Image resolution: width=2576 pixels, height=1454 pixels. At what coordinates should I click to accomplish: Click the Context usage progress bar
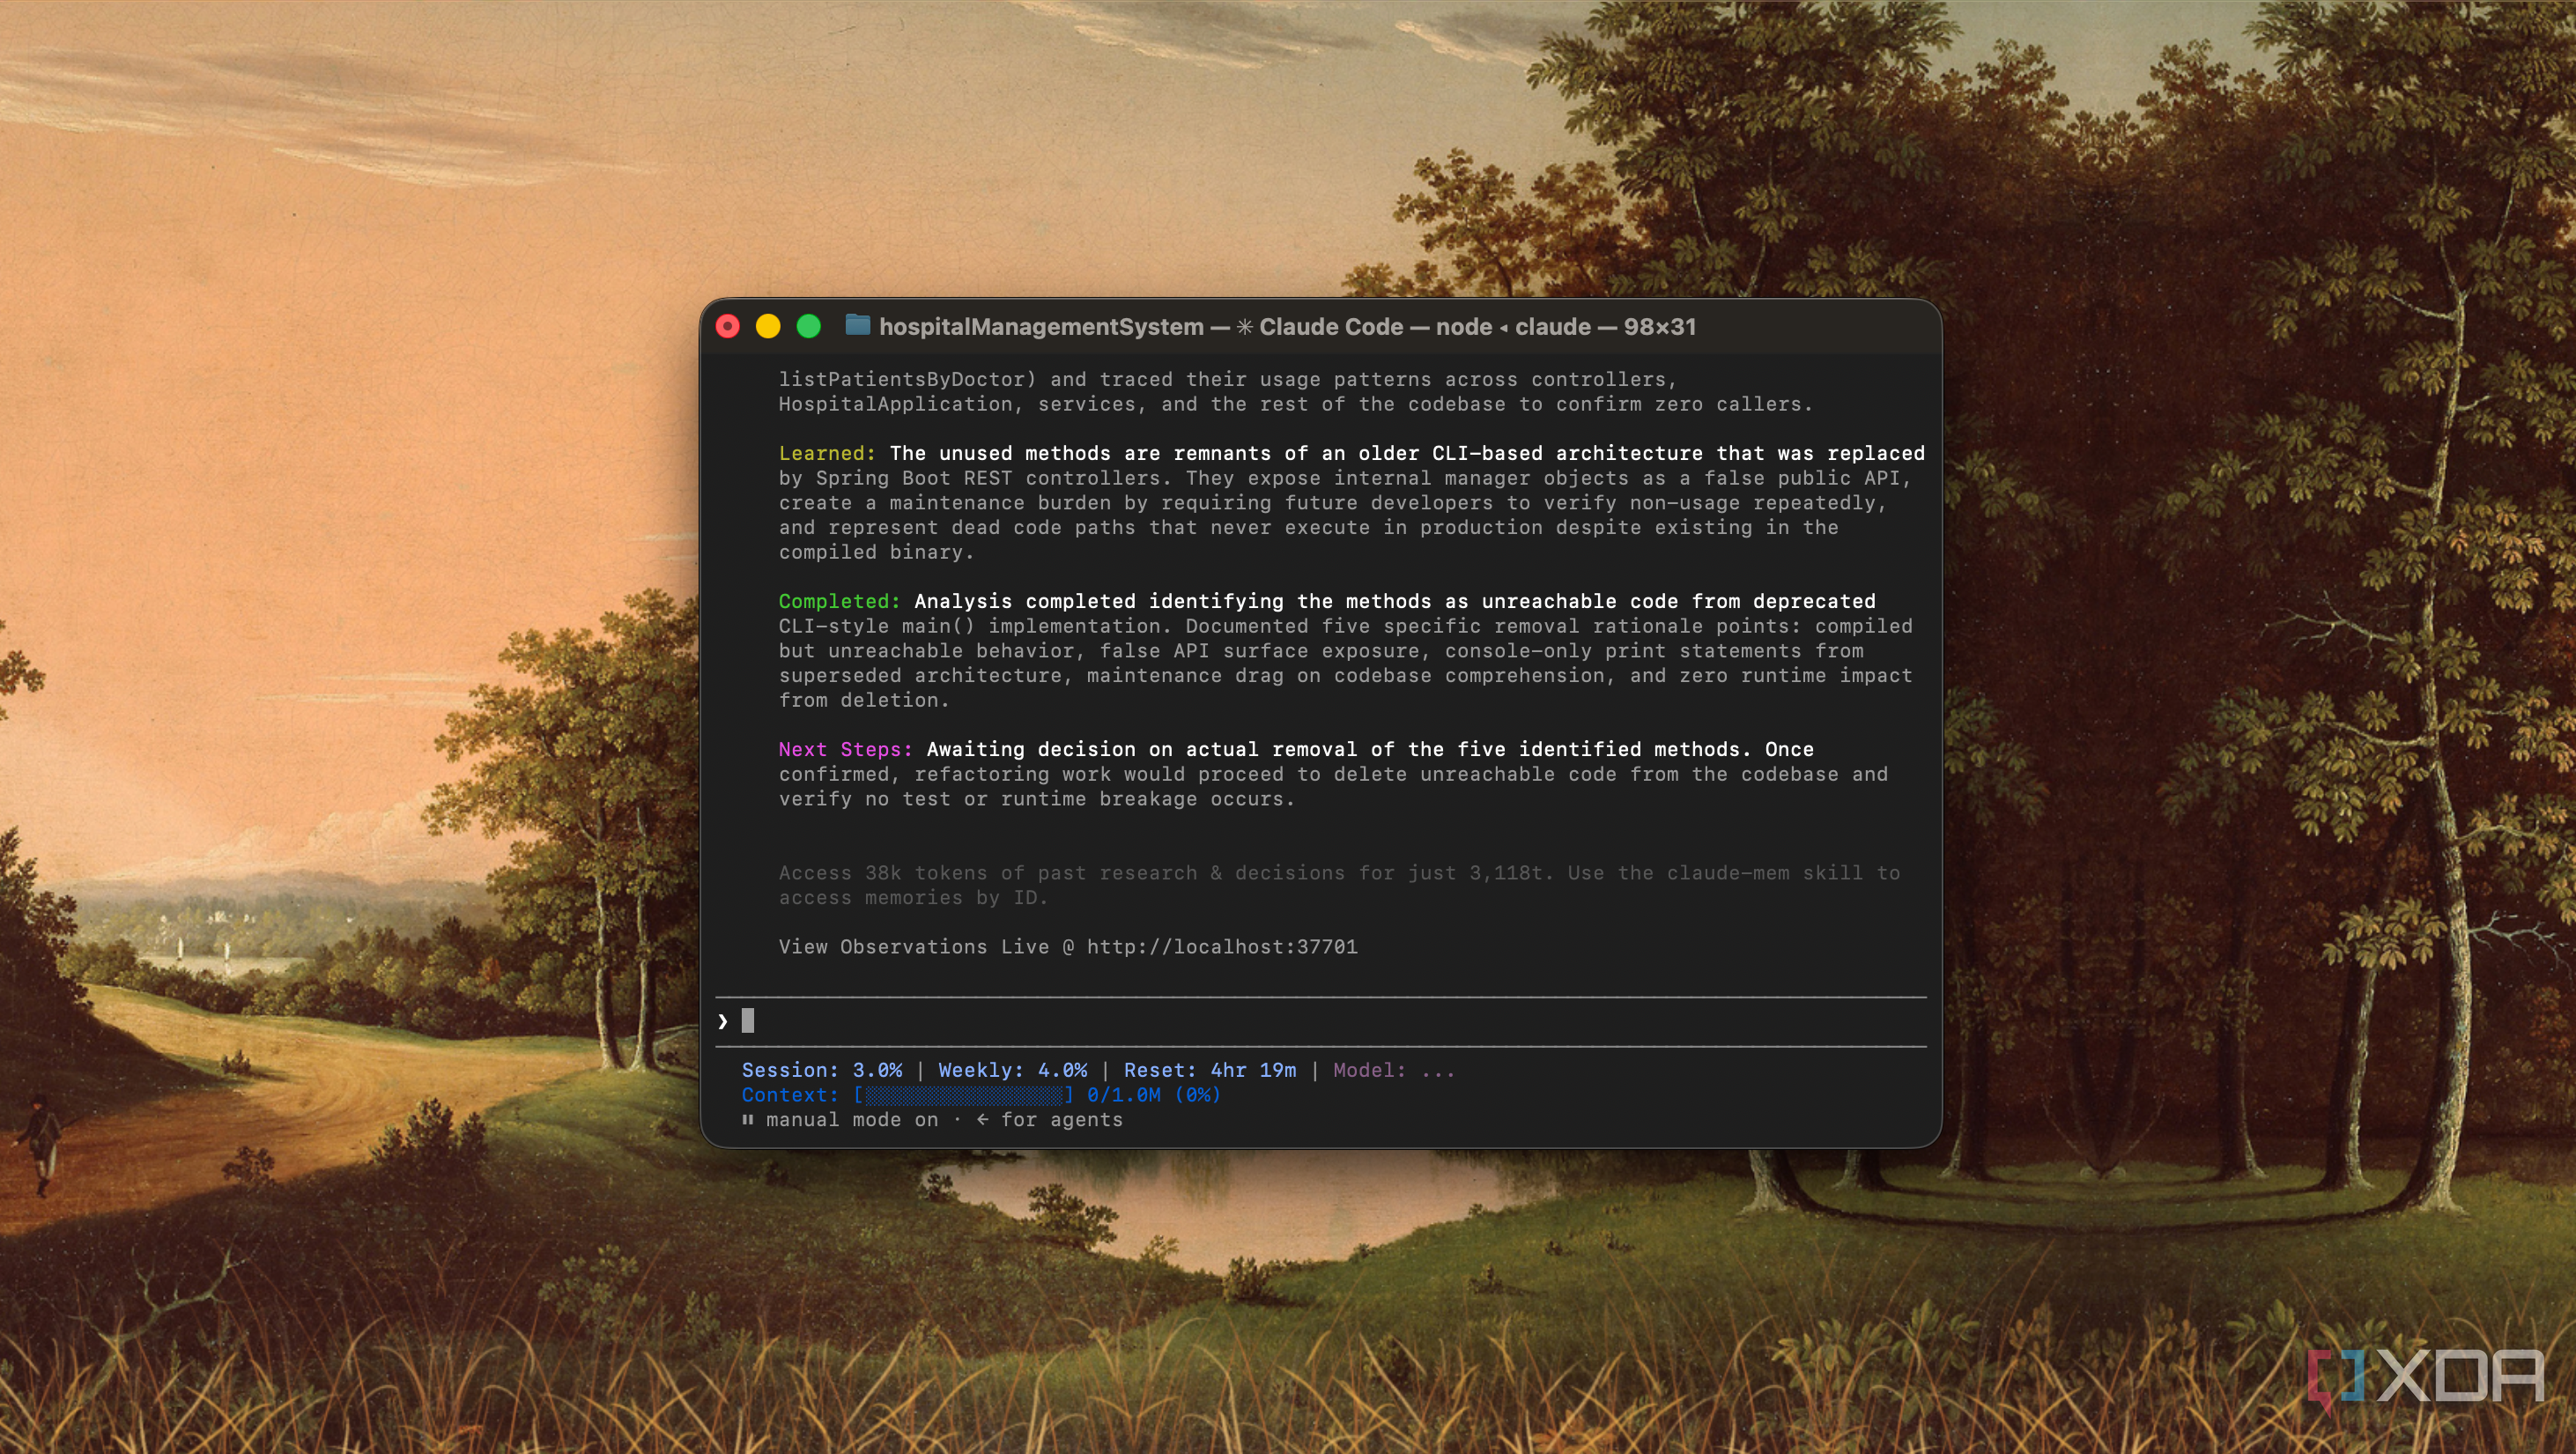(963, 1095)
